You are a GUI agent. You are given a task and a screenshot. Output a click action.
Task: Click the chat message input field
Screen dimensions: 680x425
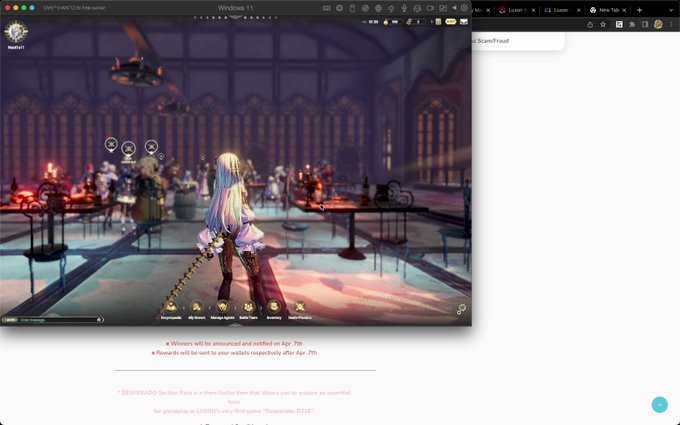pyautogui.click(x=58, y=320)
